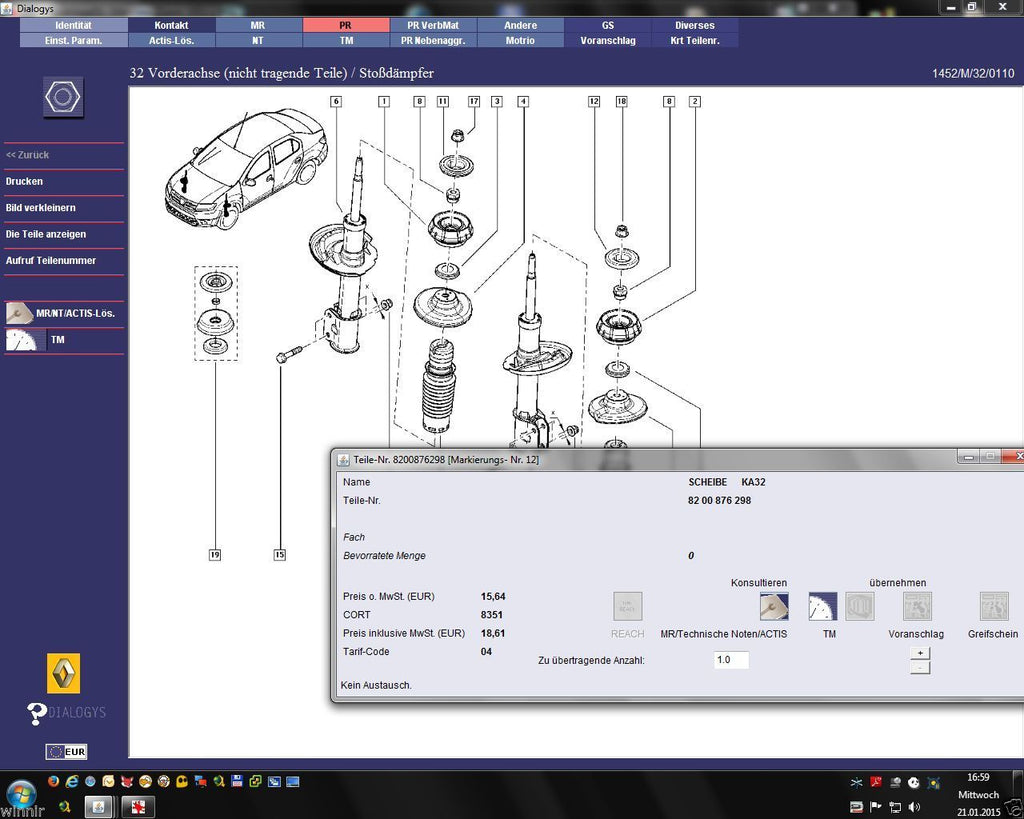Select part marker 15 in diagram
Screen dimensions: 1024x819
(x=280, y=554)
